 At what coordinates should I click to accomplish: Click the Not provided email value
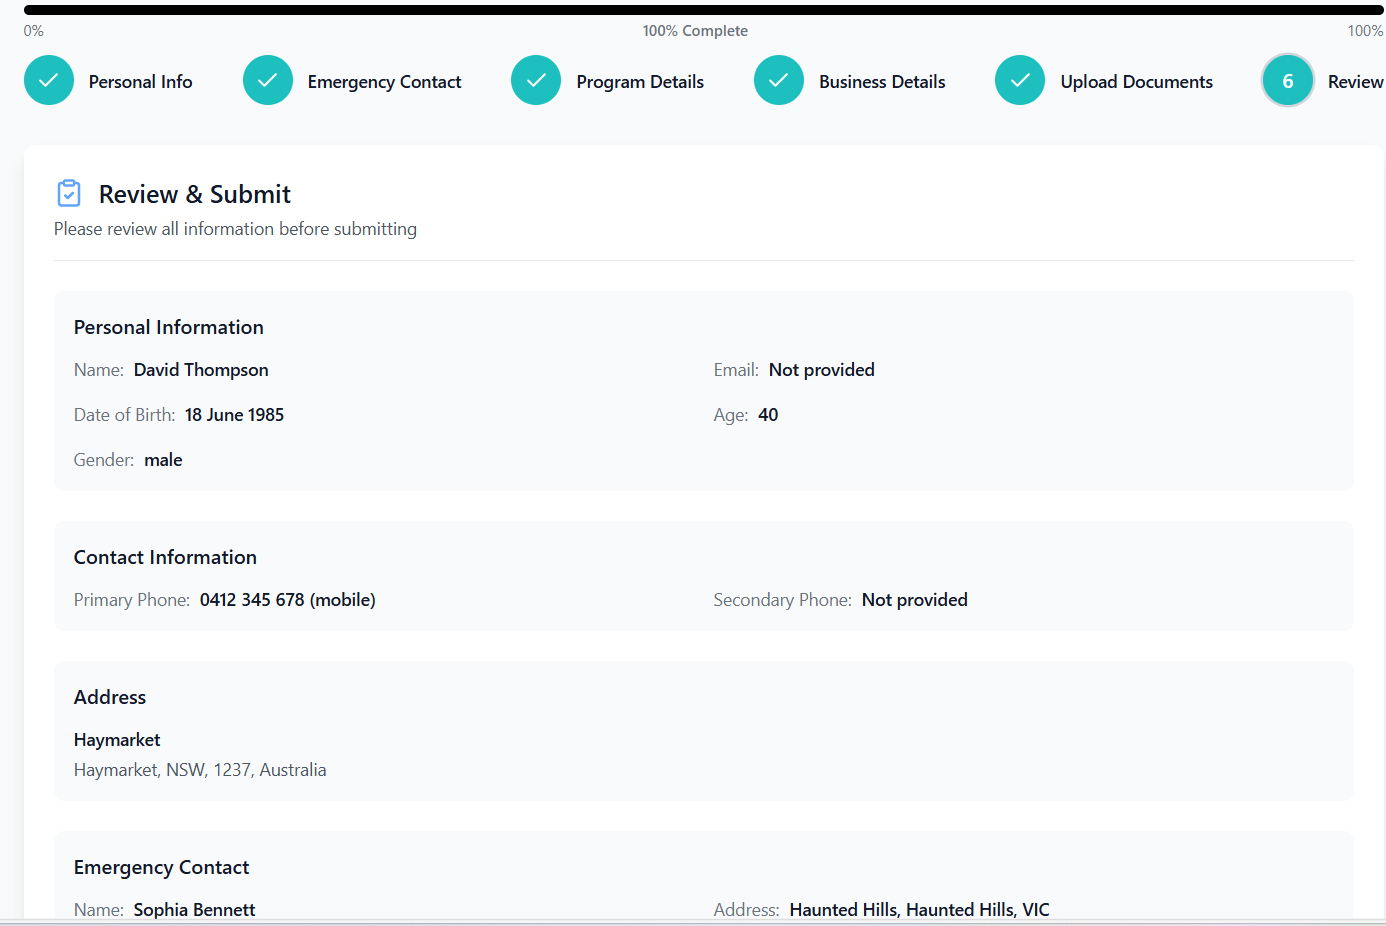tap(821, 369)
